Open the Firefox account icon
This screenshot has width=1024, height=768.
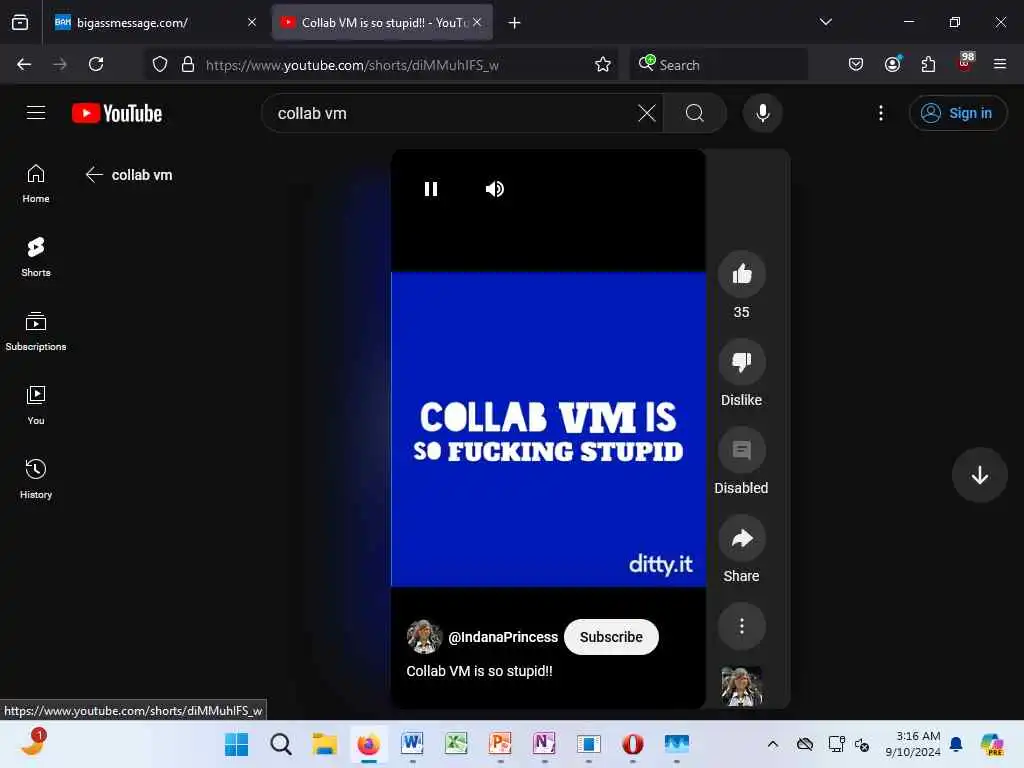[892, 64]
